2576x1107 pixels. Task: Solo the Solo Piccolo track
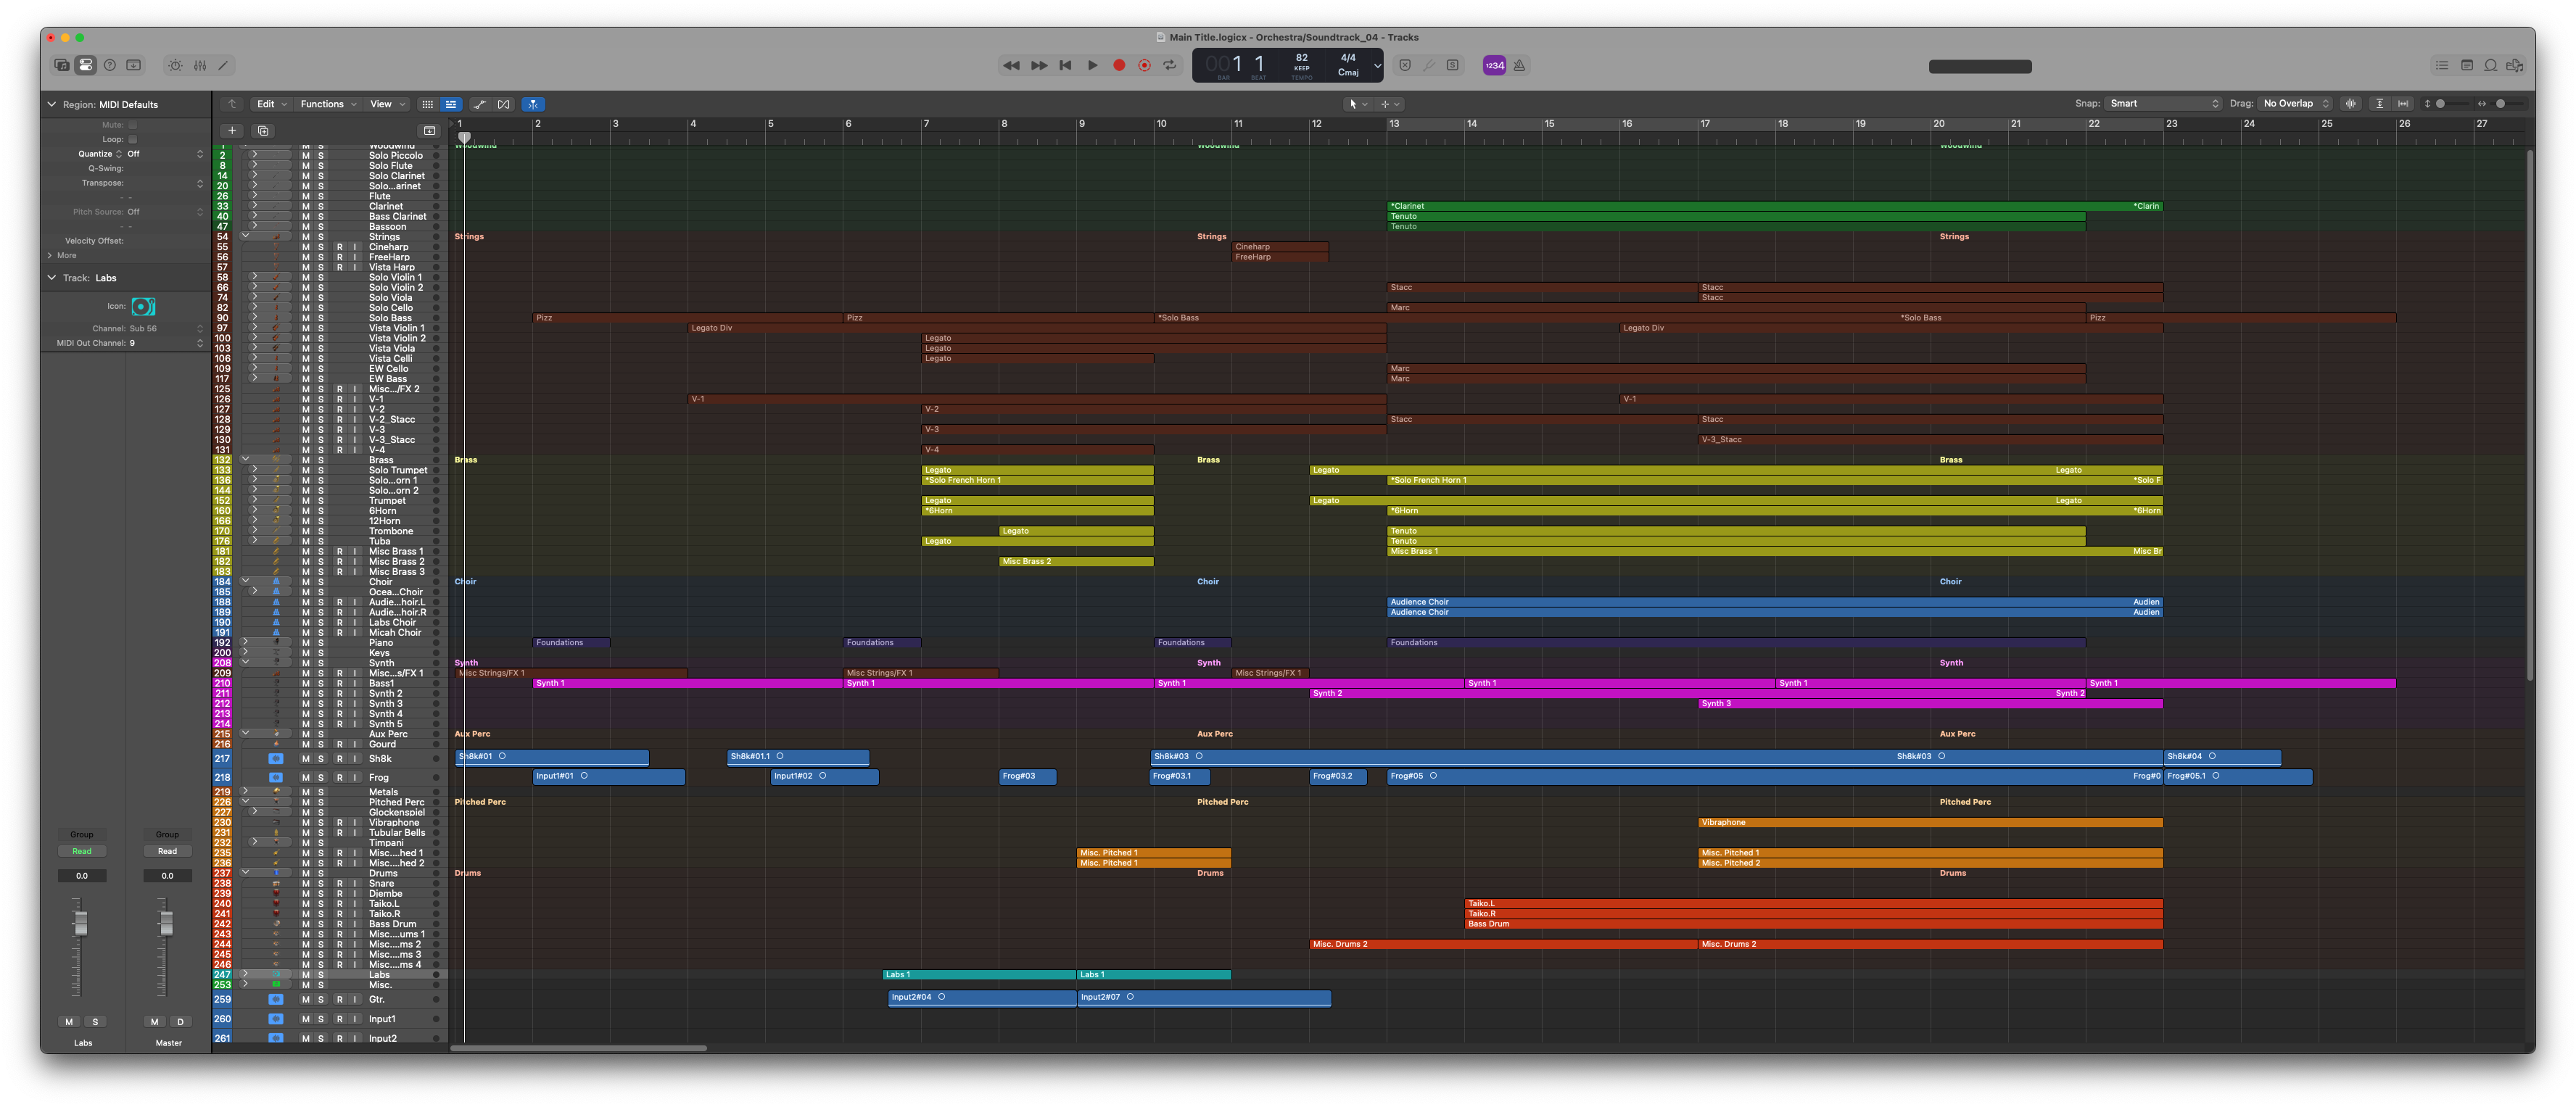tap(321, 155)
